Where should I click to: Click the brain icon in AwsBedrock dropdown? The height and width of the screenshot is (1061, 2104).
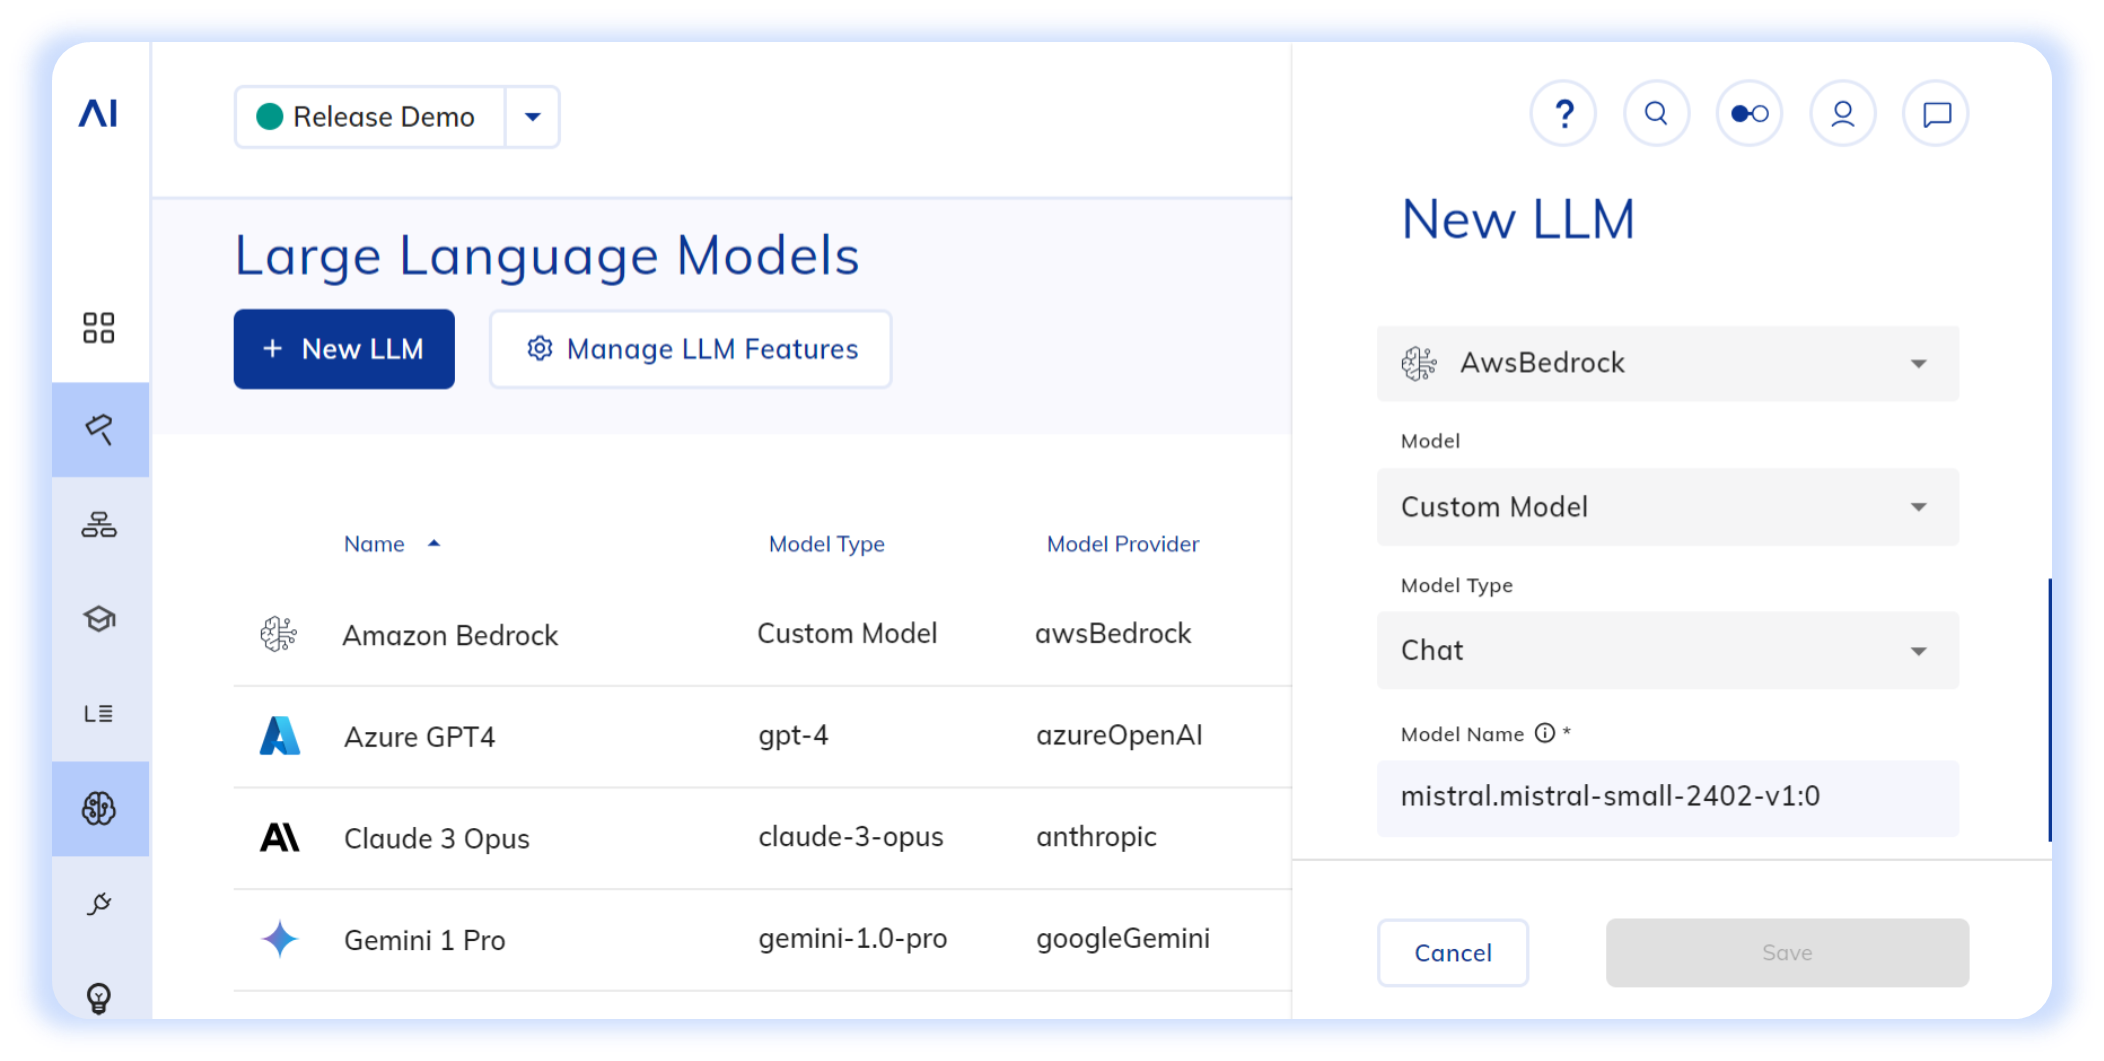tap(1419, 363)
